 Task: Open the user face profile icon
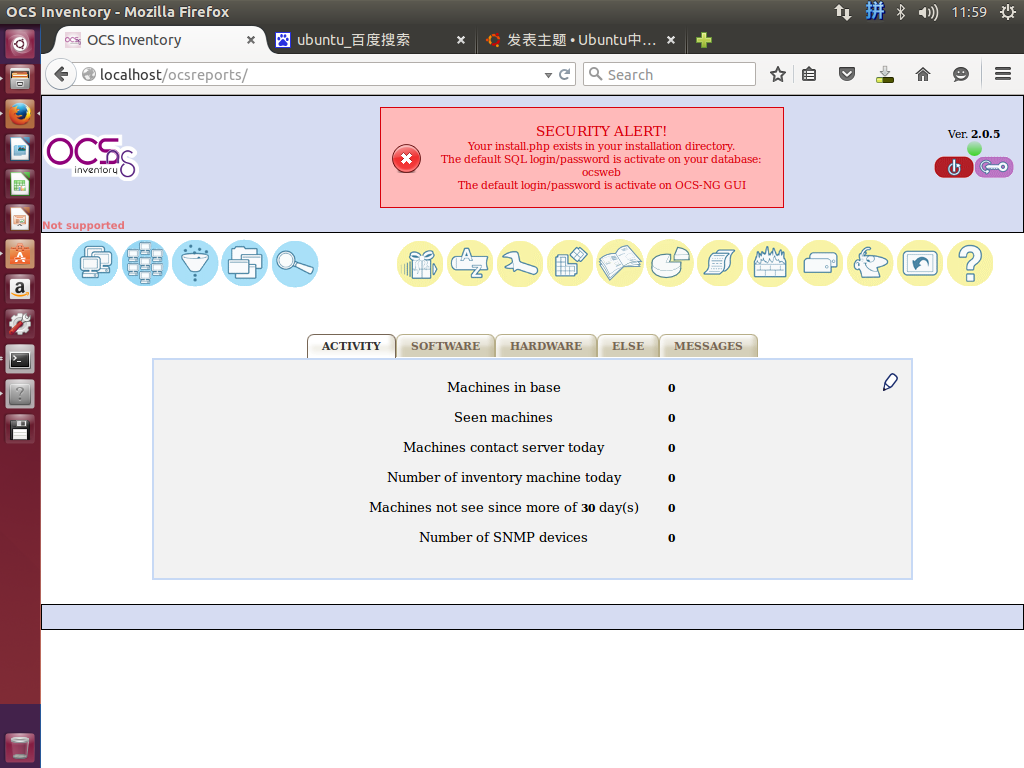(870, 263)
